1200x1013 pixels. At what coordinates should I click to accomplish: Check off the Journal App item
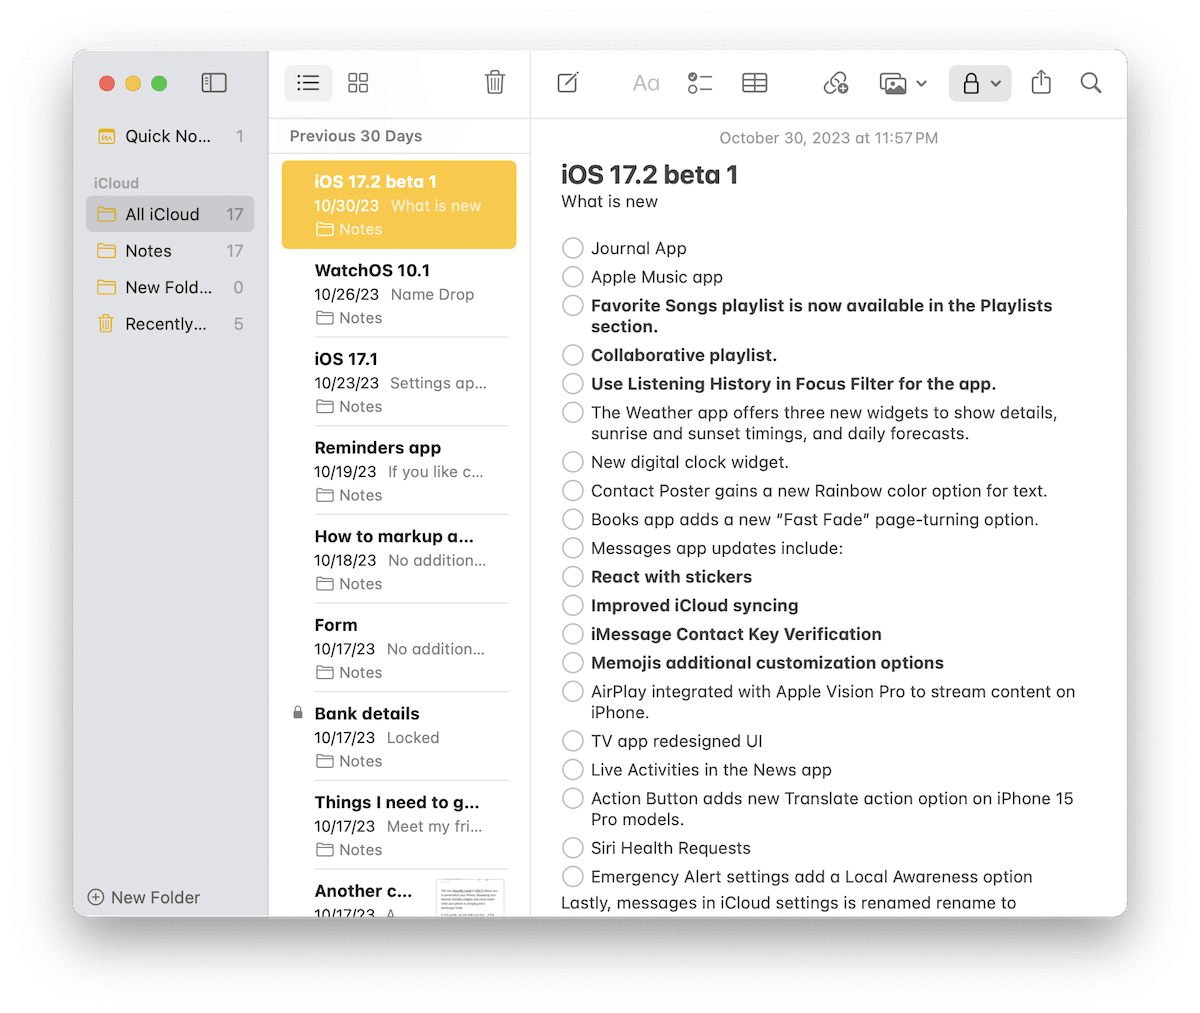pyautogui.click(x=573, y=248)
